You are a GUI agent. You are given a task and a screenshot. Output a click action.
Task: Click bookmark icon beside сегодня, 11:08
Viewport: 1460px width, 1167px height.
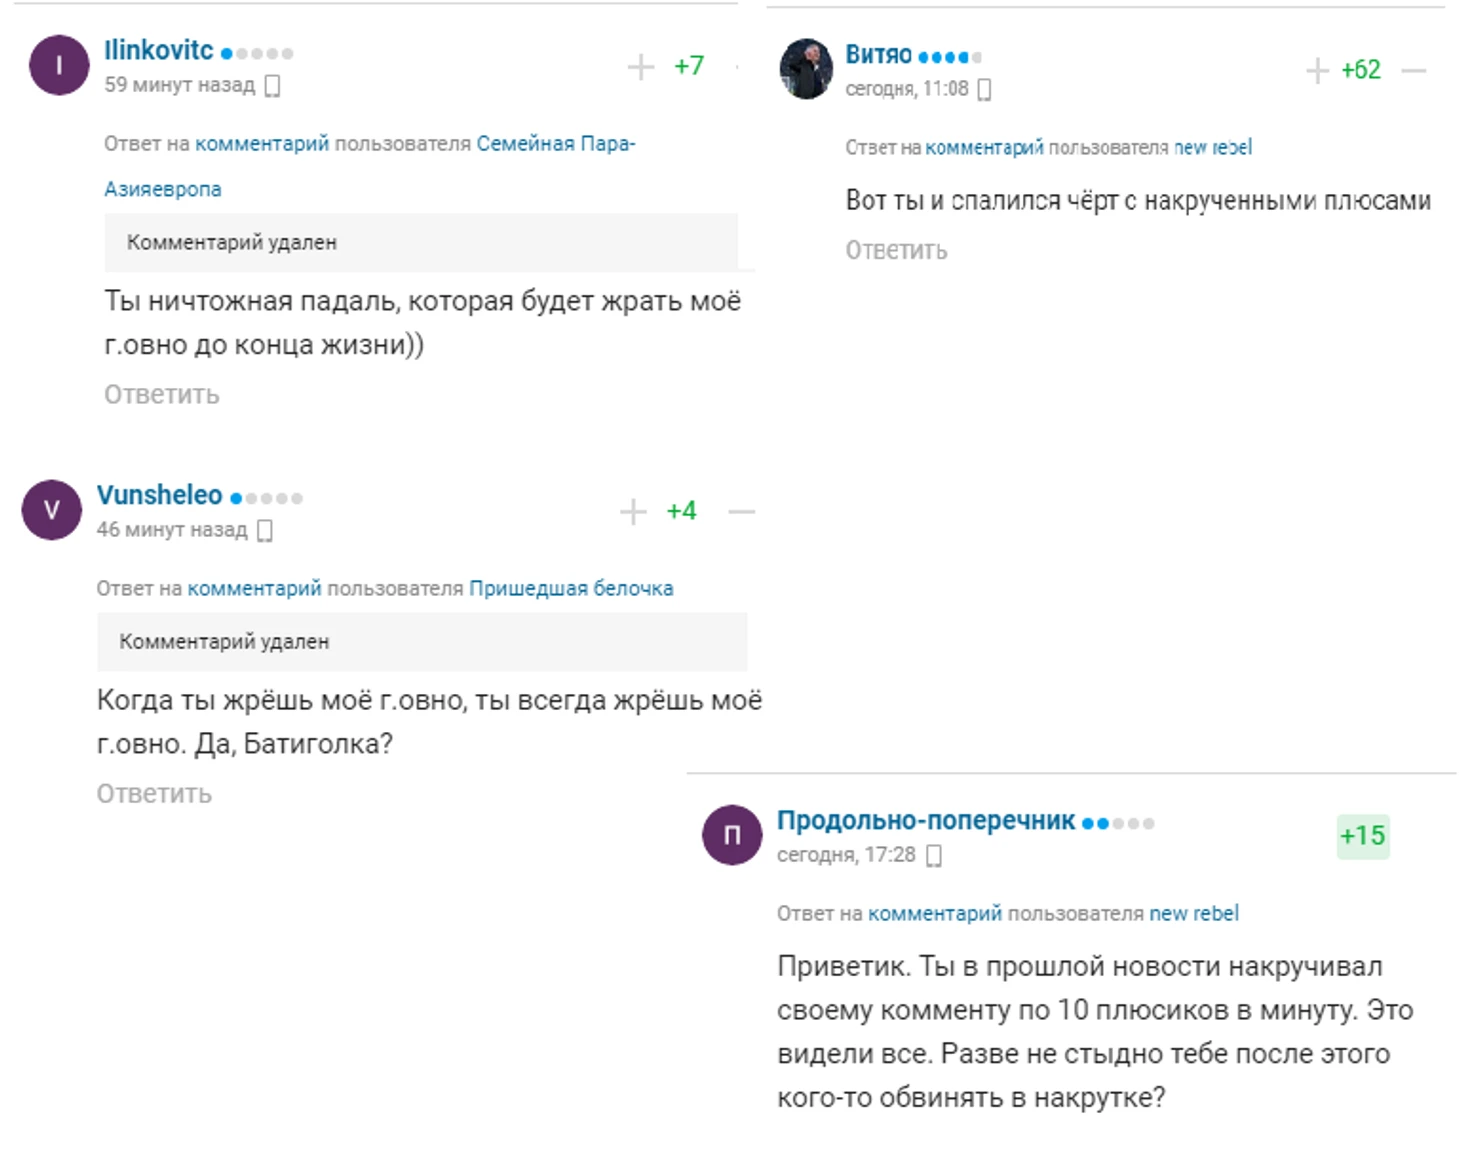pos(984,90)
